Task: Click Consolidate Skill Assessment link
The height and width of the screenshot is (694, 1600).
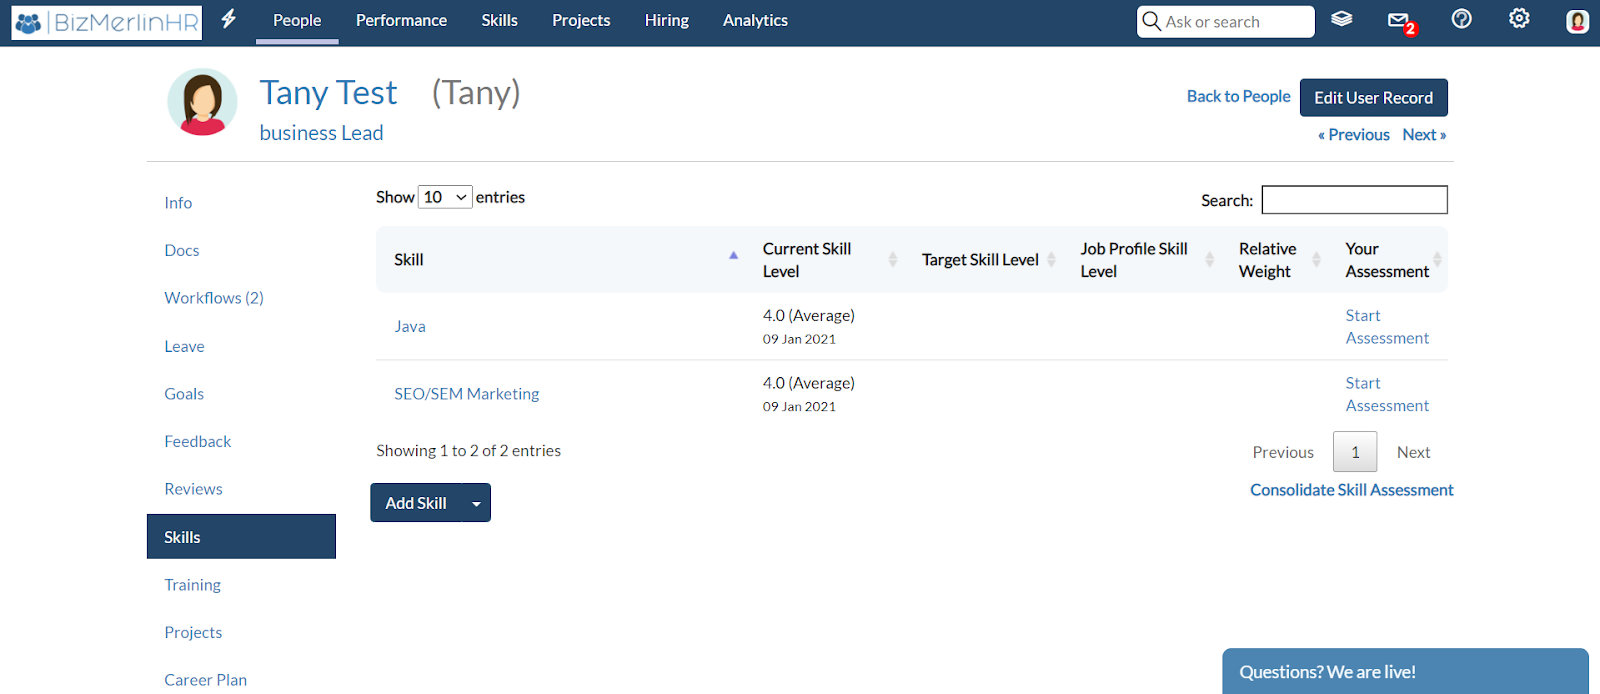Action: [x=1352, y=490]
